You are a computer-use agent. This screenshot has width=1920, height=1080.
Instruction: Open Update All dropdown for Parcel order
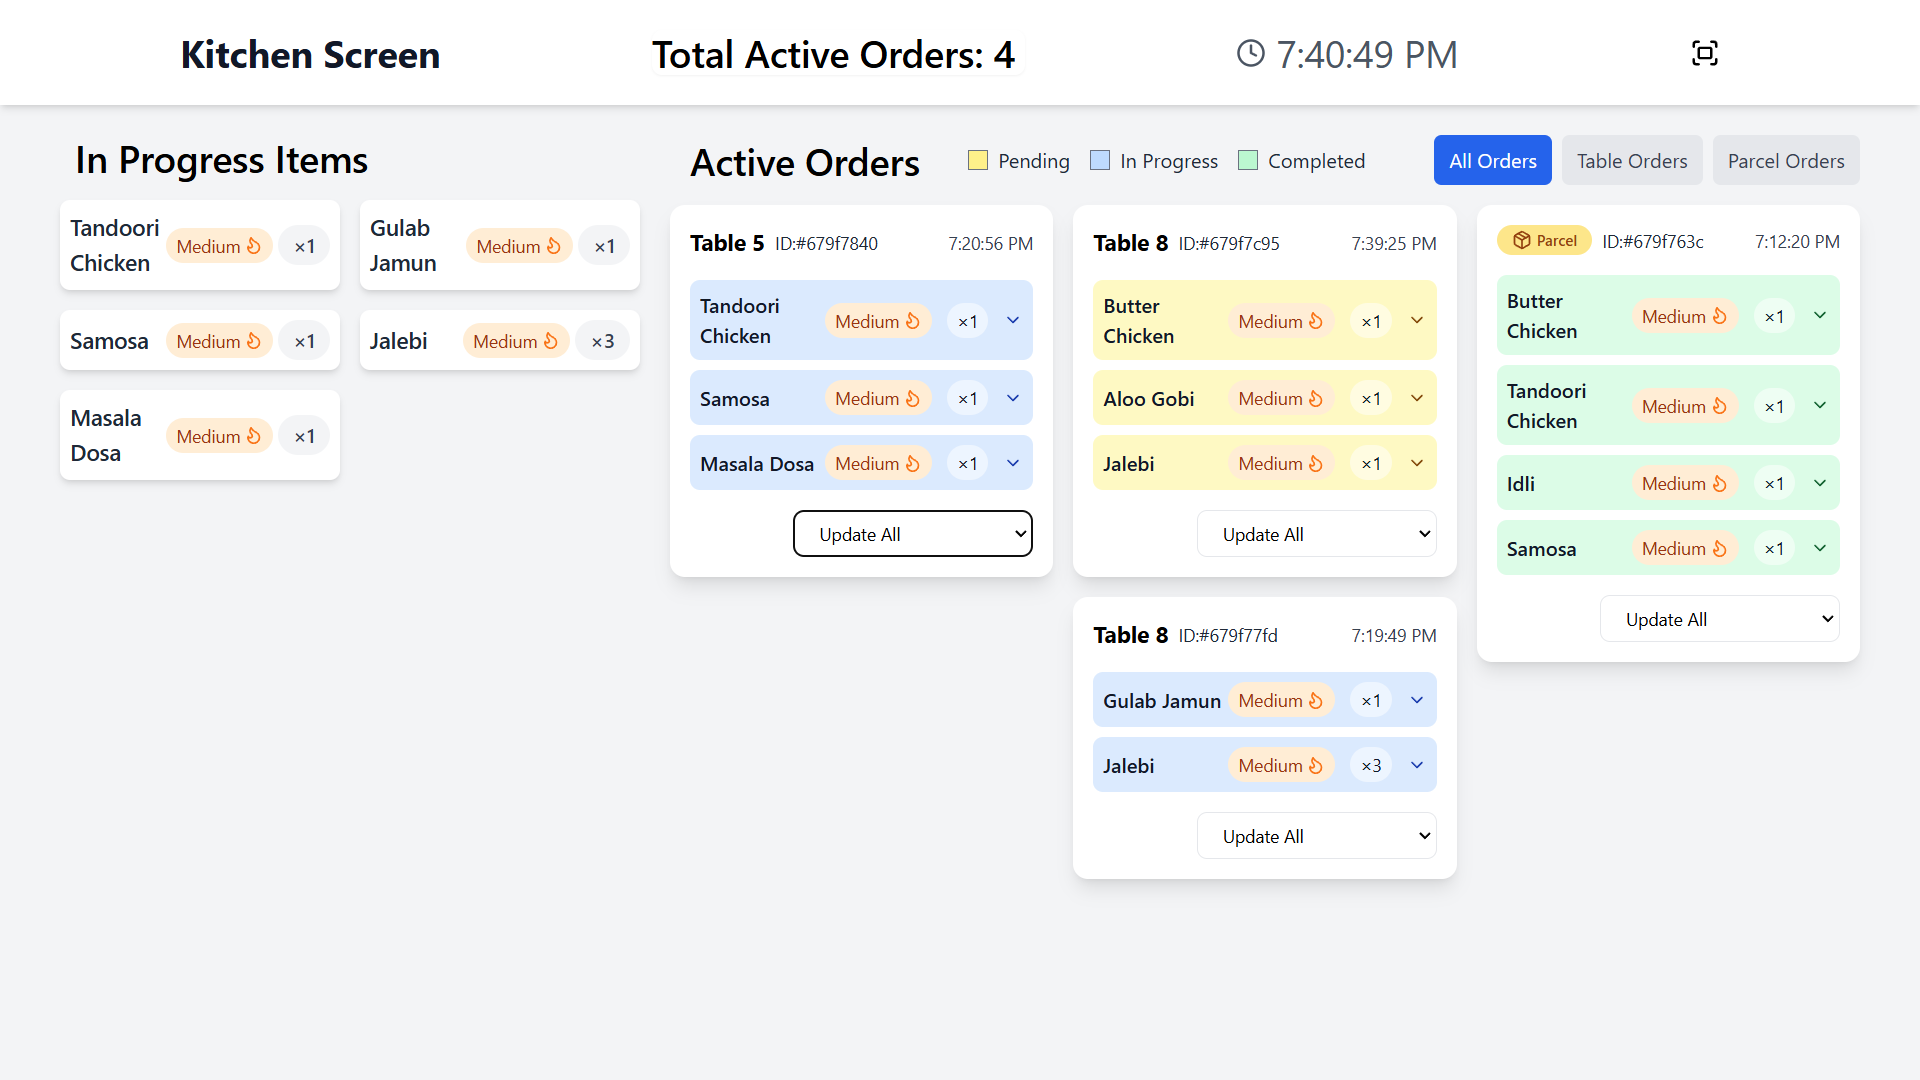click(1720, 619)
